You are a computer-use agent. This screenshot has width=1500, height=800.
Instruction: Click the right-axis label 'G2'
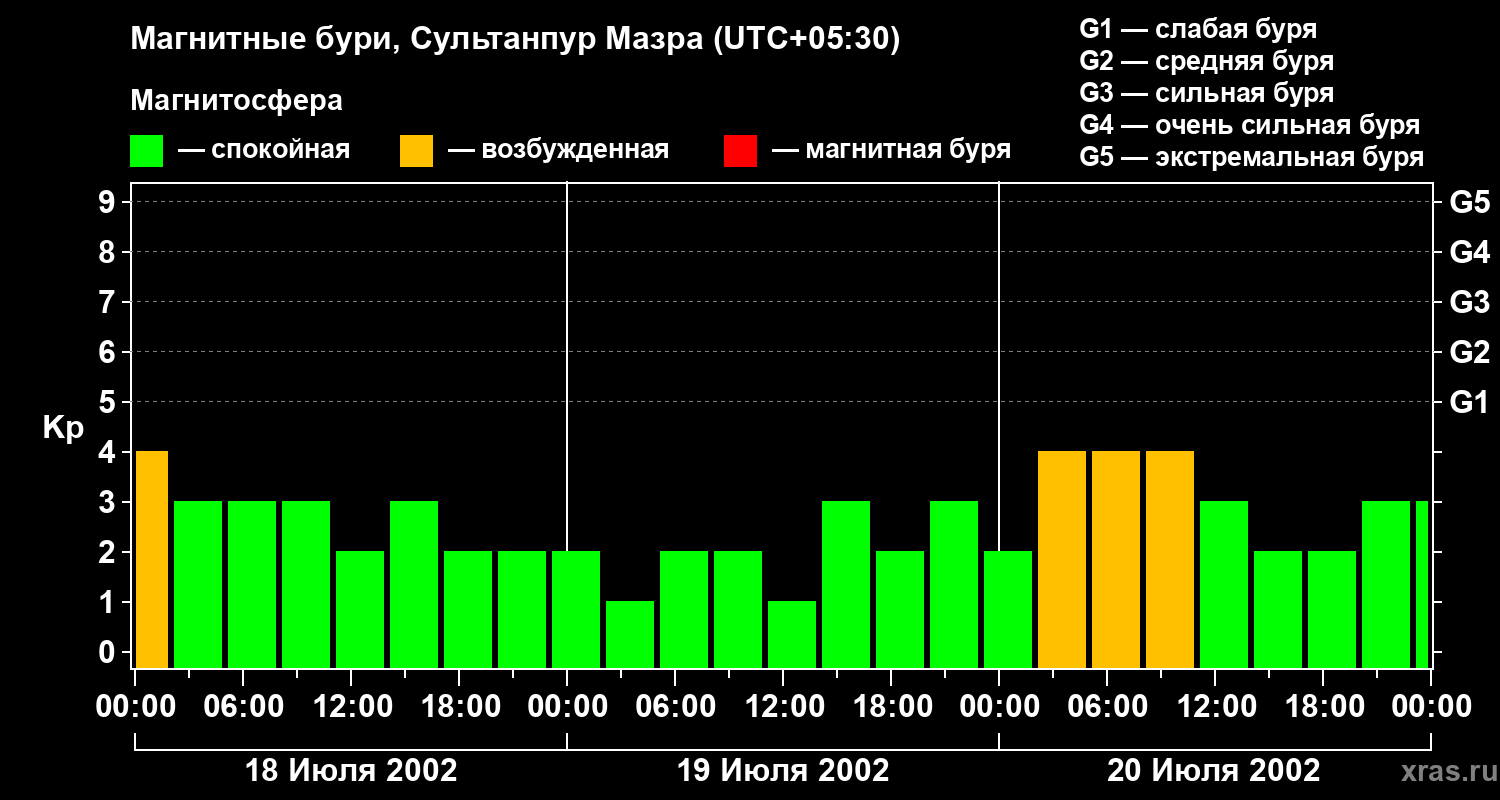1469,353
